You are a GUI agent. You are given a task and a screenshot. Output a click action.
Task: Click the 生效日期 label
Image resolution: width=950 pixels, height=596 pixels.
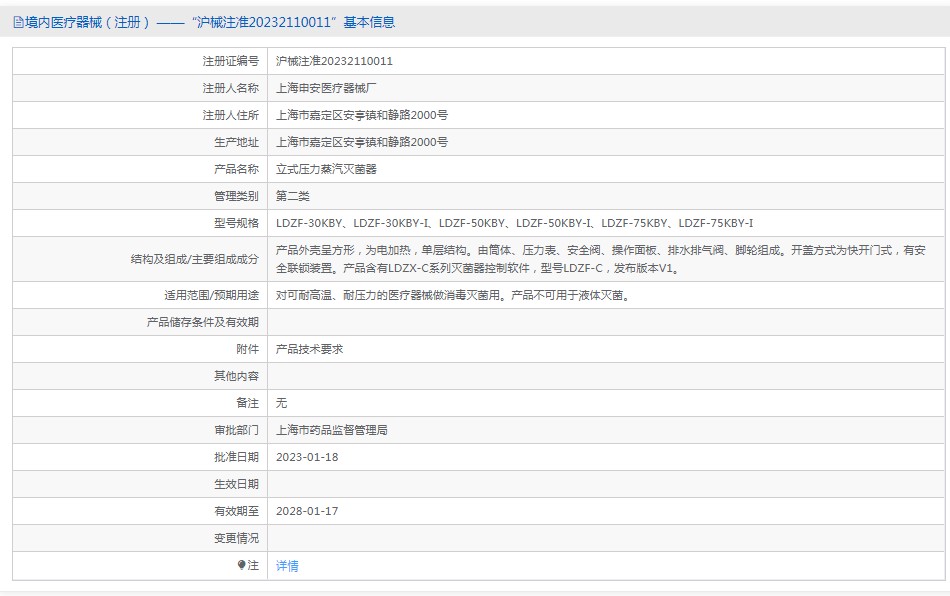236,484
